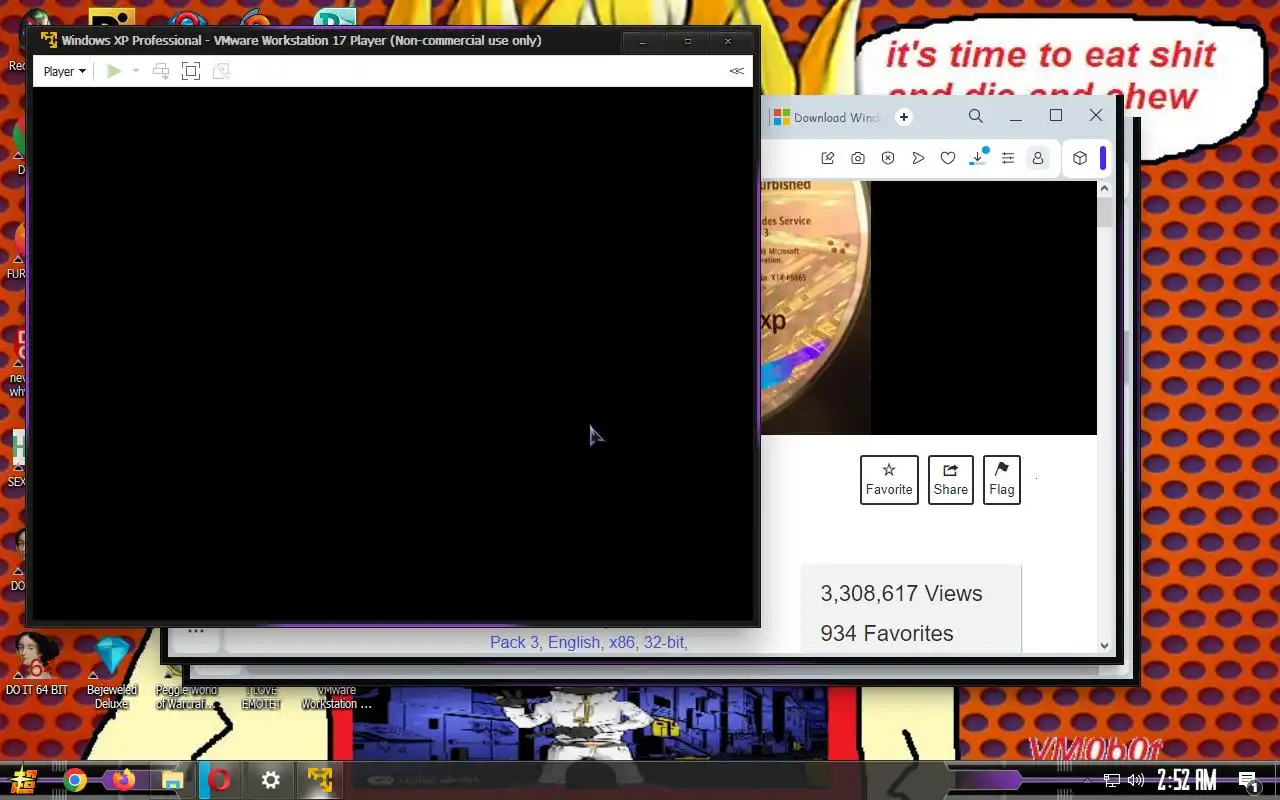Click the browser vertical scrollbar thumb
The height and width of the screenshot is (800, 1280).
[1105, 212]
